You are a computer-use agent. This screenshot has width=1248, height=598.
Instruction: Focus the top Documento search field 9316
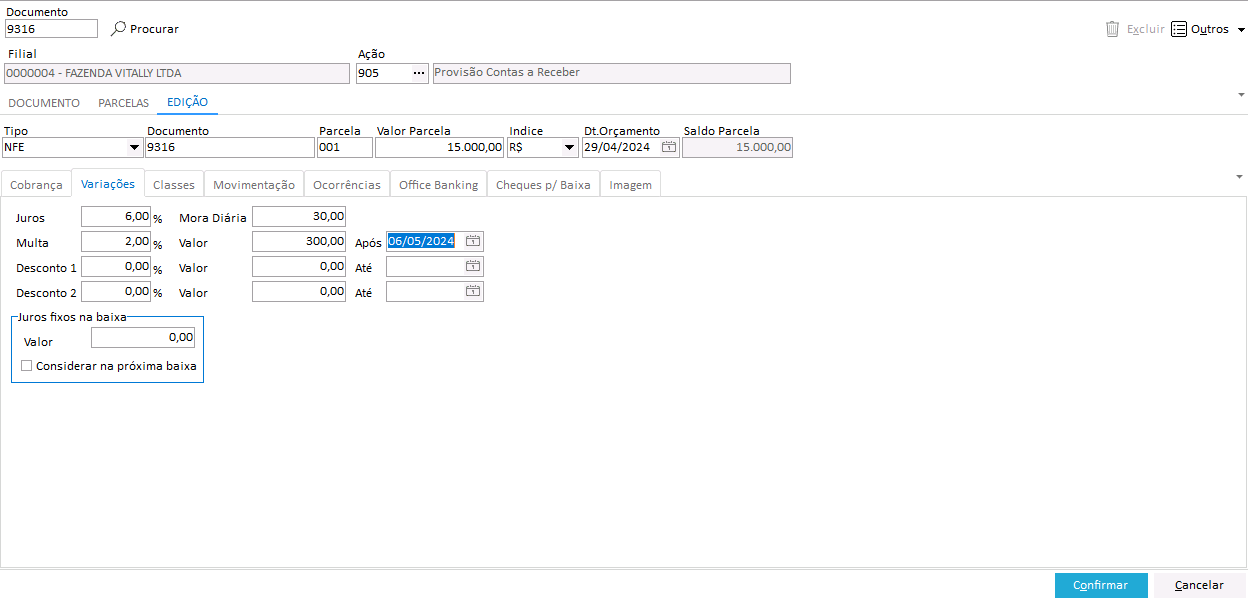(x=51, y=29)
